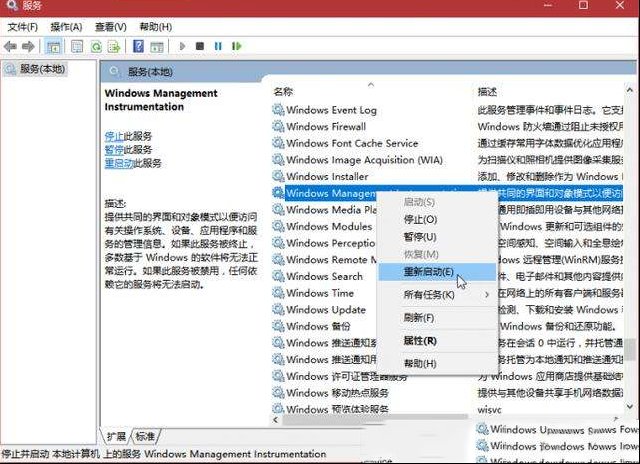Select the Windows Event Log service row

pos(447,110)
